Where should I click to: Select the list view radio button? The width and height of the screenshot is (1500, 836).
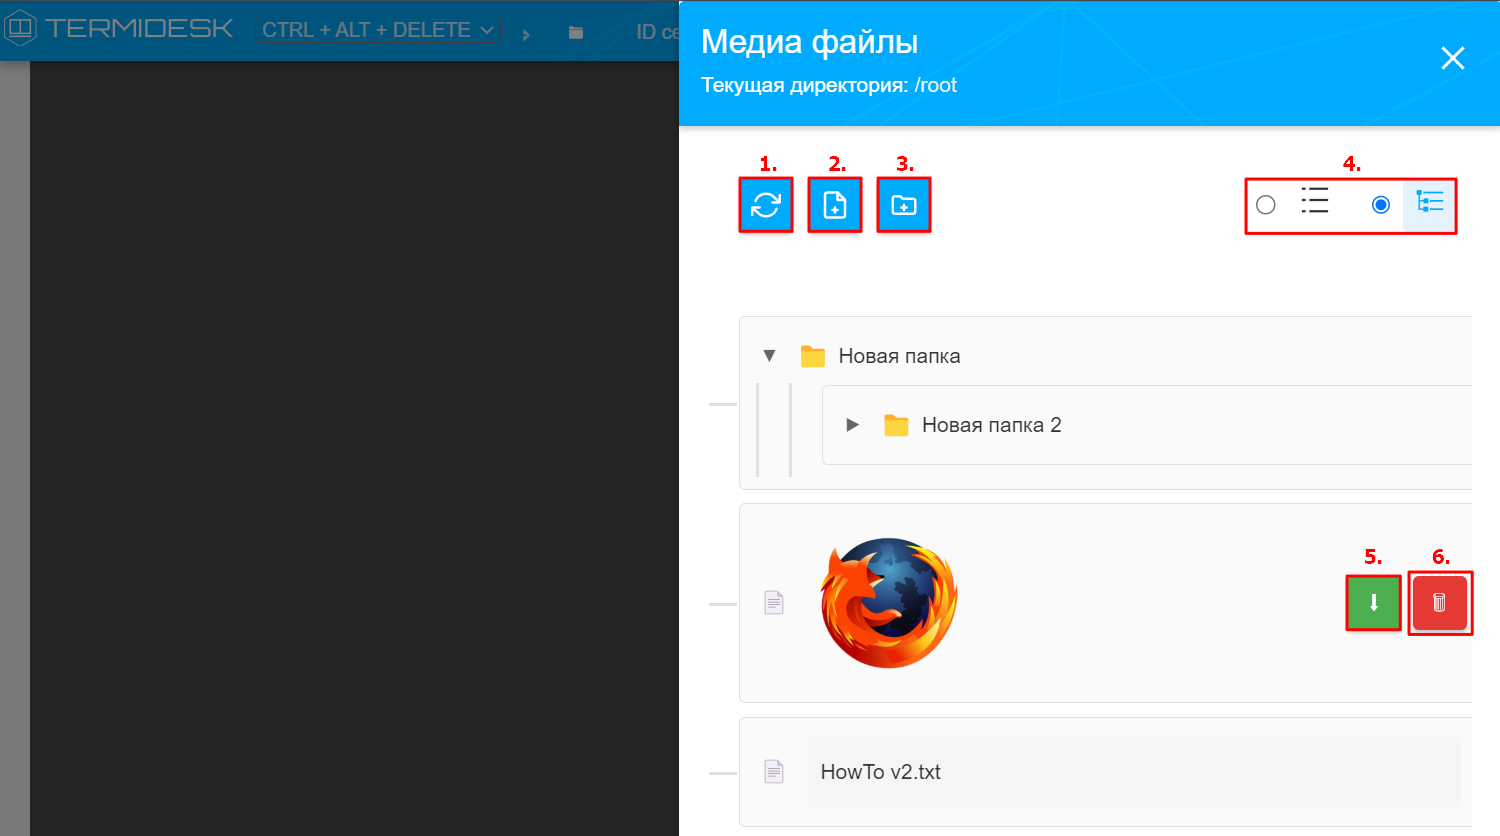click(1266, 205)
